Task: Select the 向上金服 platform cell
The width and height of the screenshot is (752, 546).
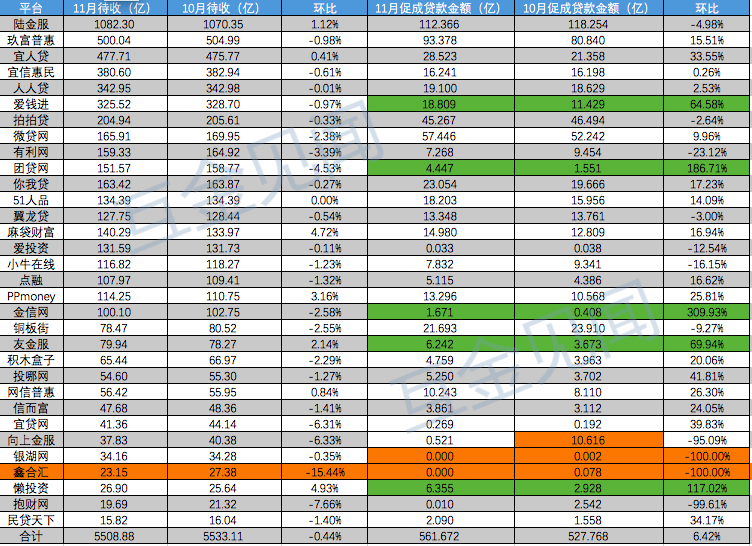Action: click(x=31, y=440)
